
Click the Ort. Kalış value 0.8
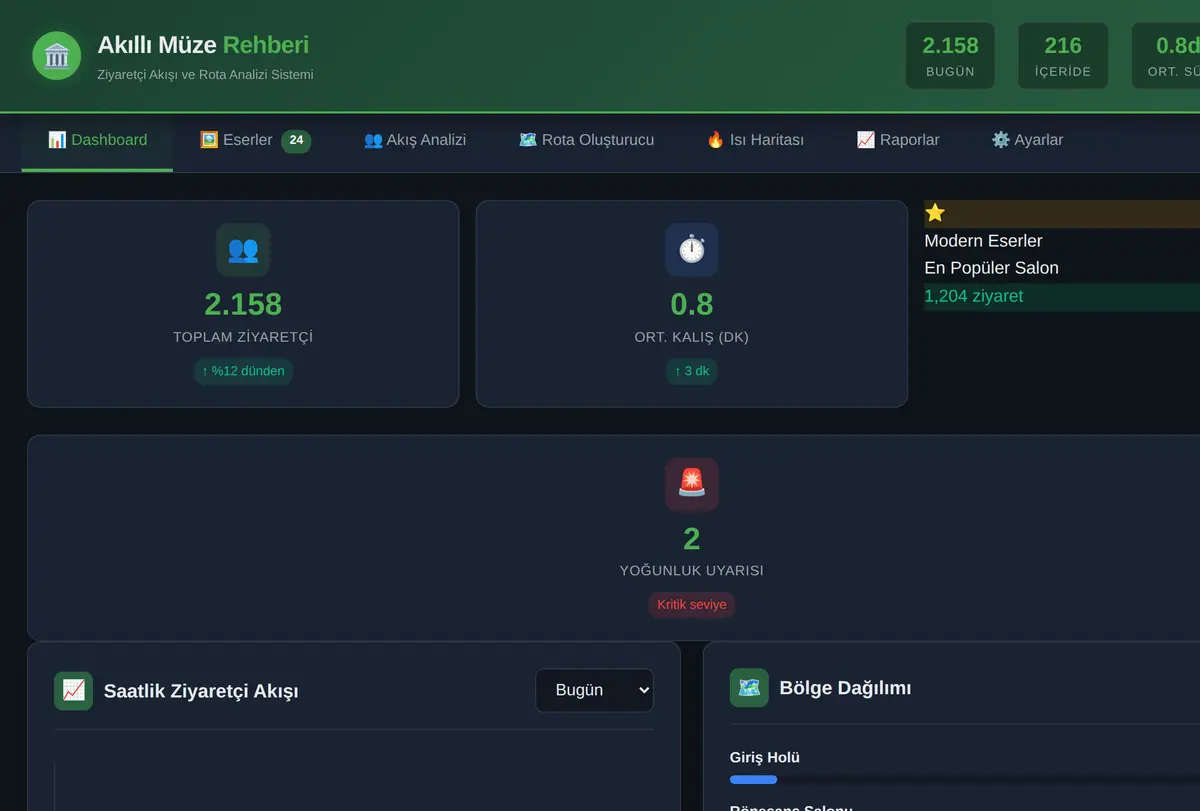pyautogui.click(x=692, y=304)
